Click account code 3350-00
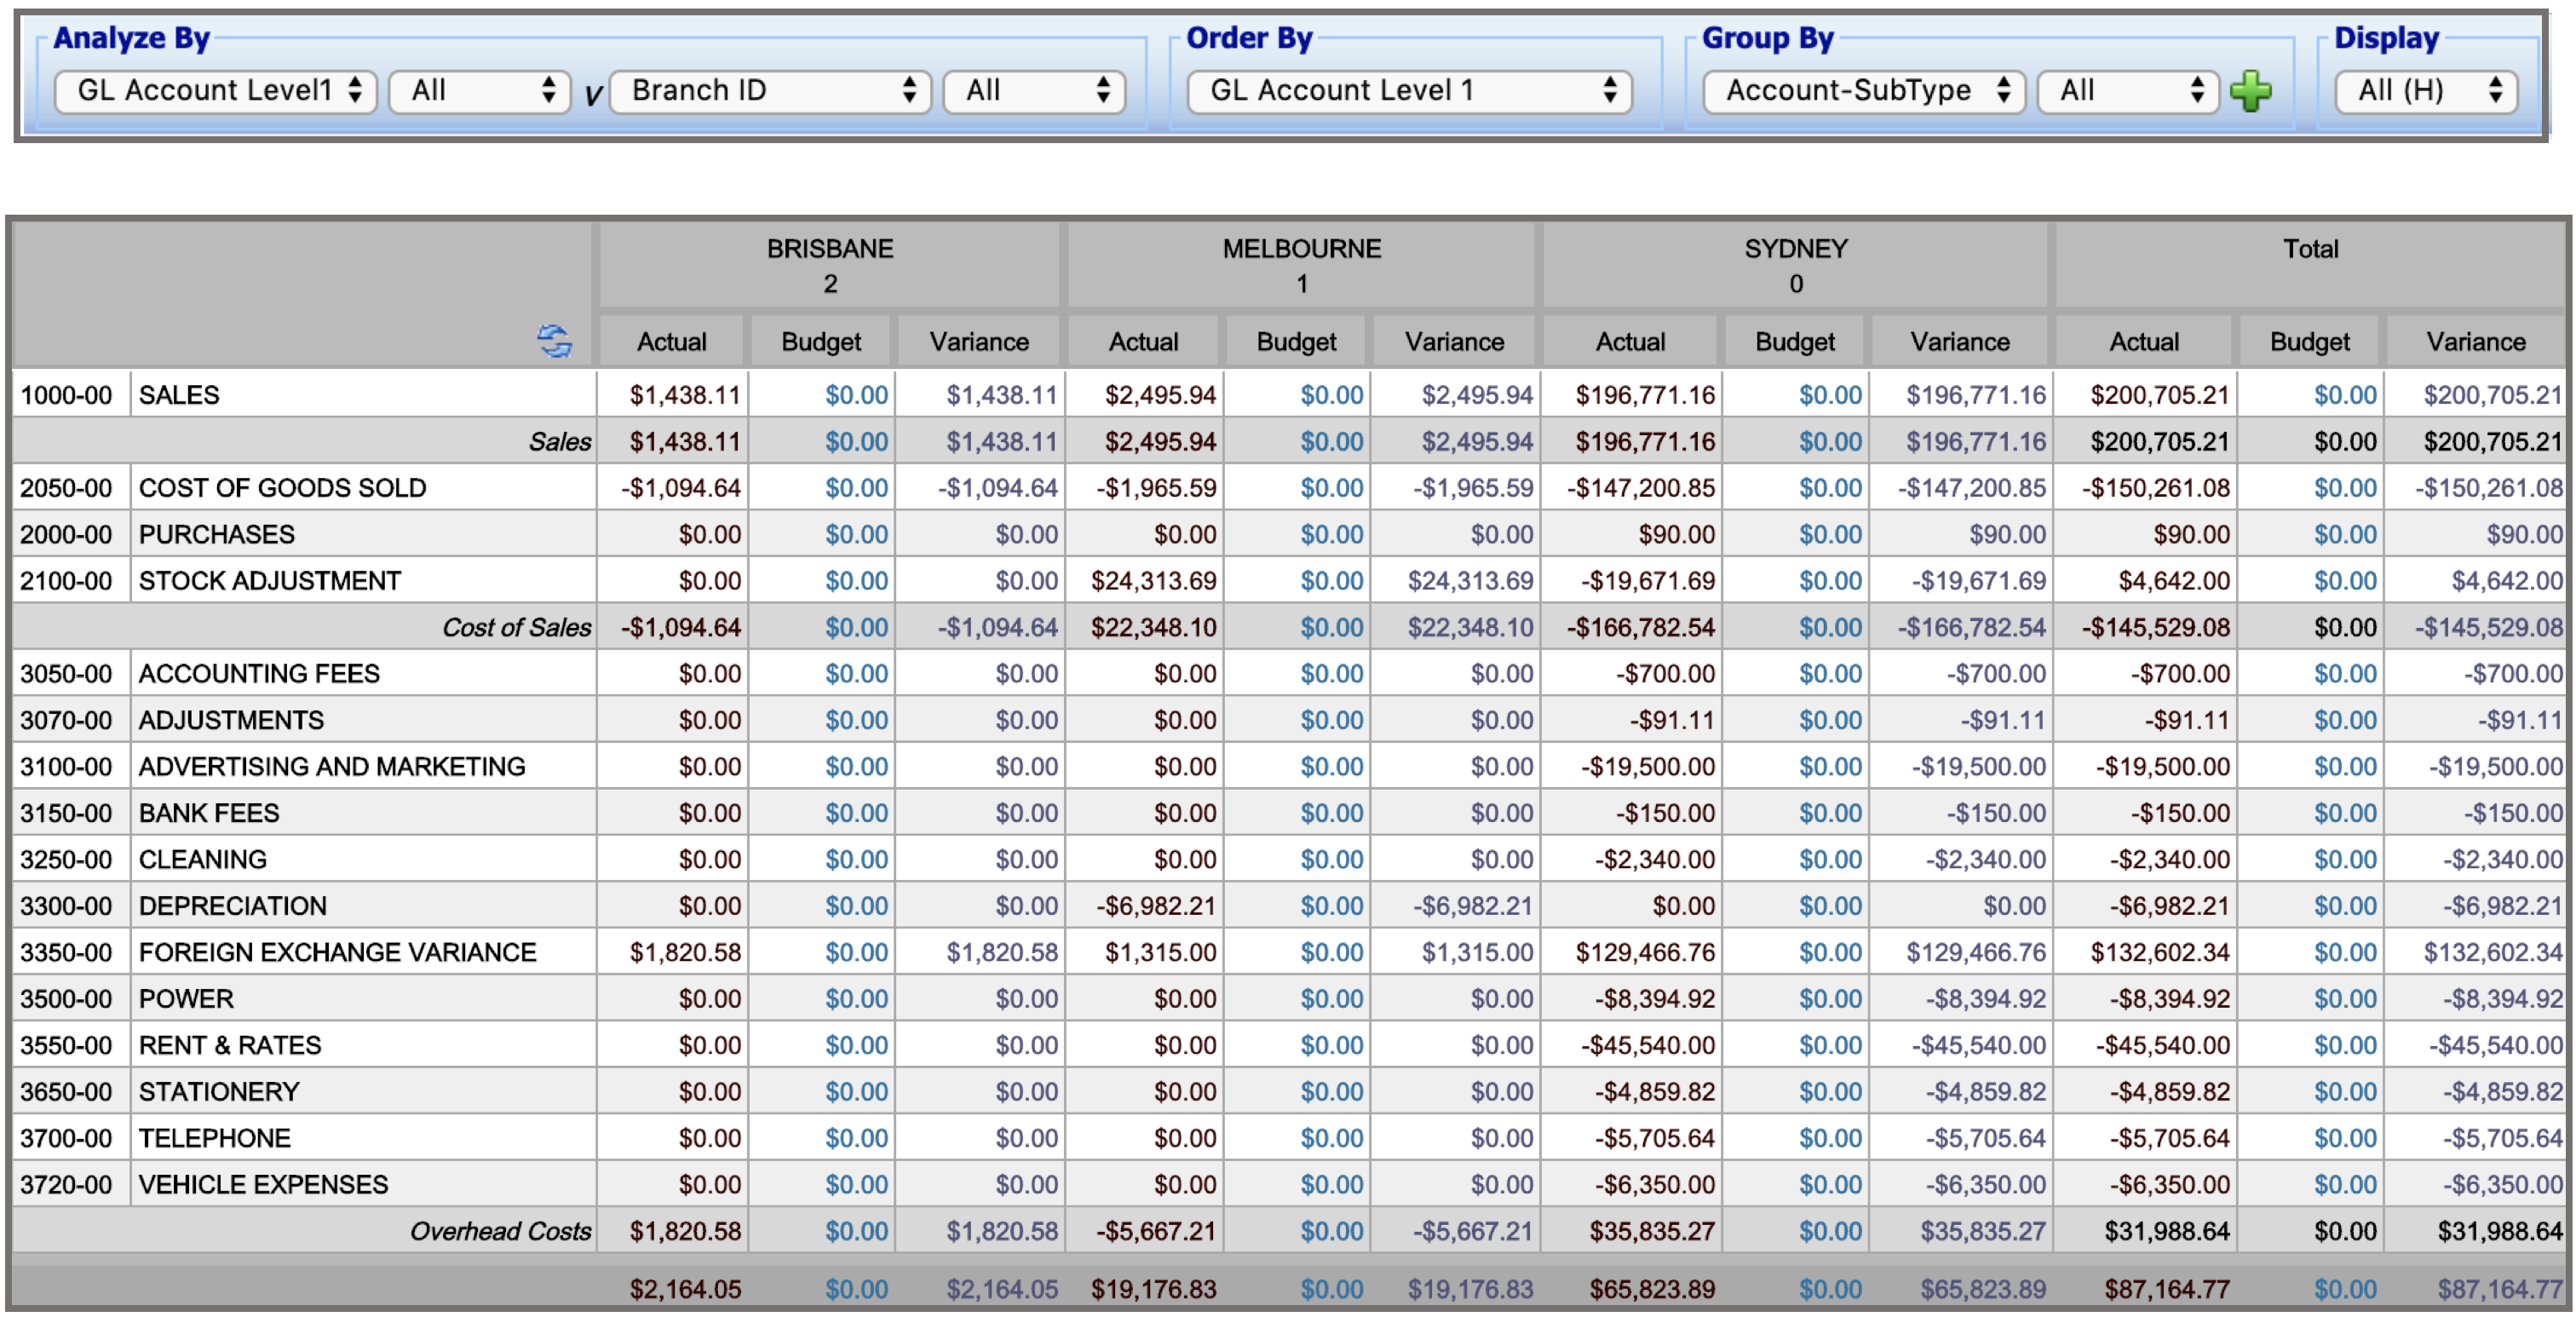Screen dimensions: 2576x1317 [x=66, y=952]
